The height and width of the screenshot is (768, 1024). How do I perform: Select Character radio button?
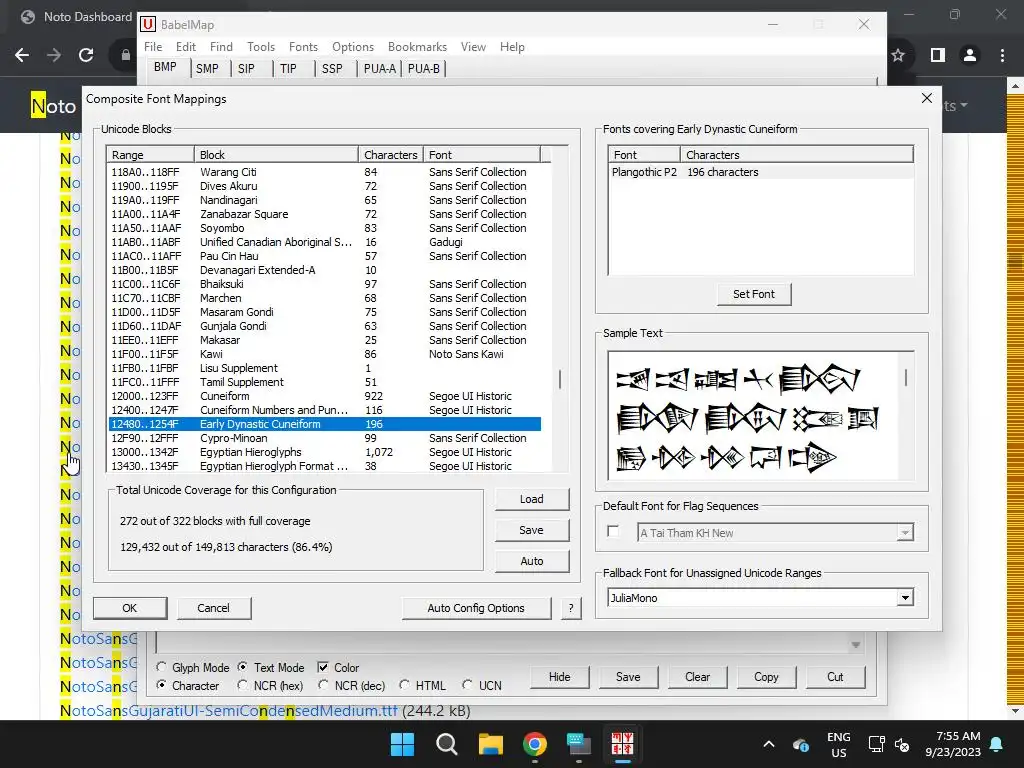161,685
